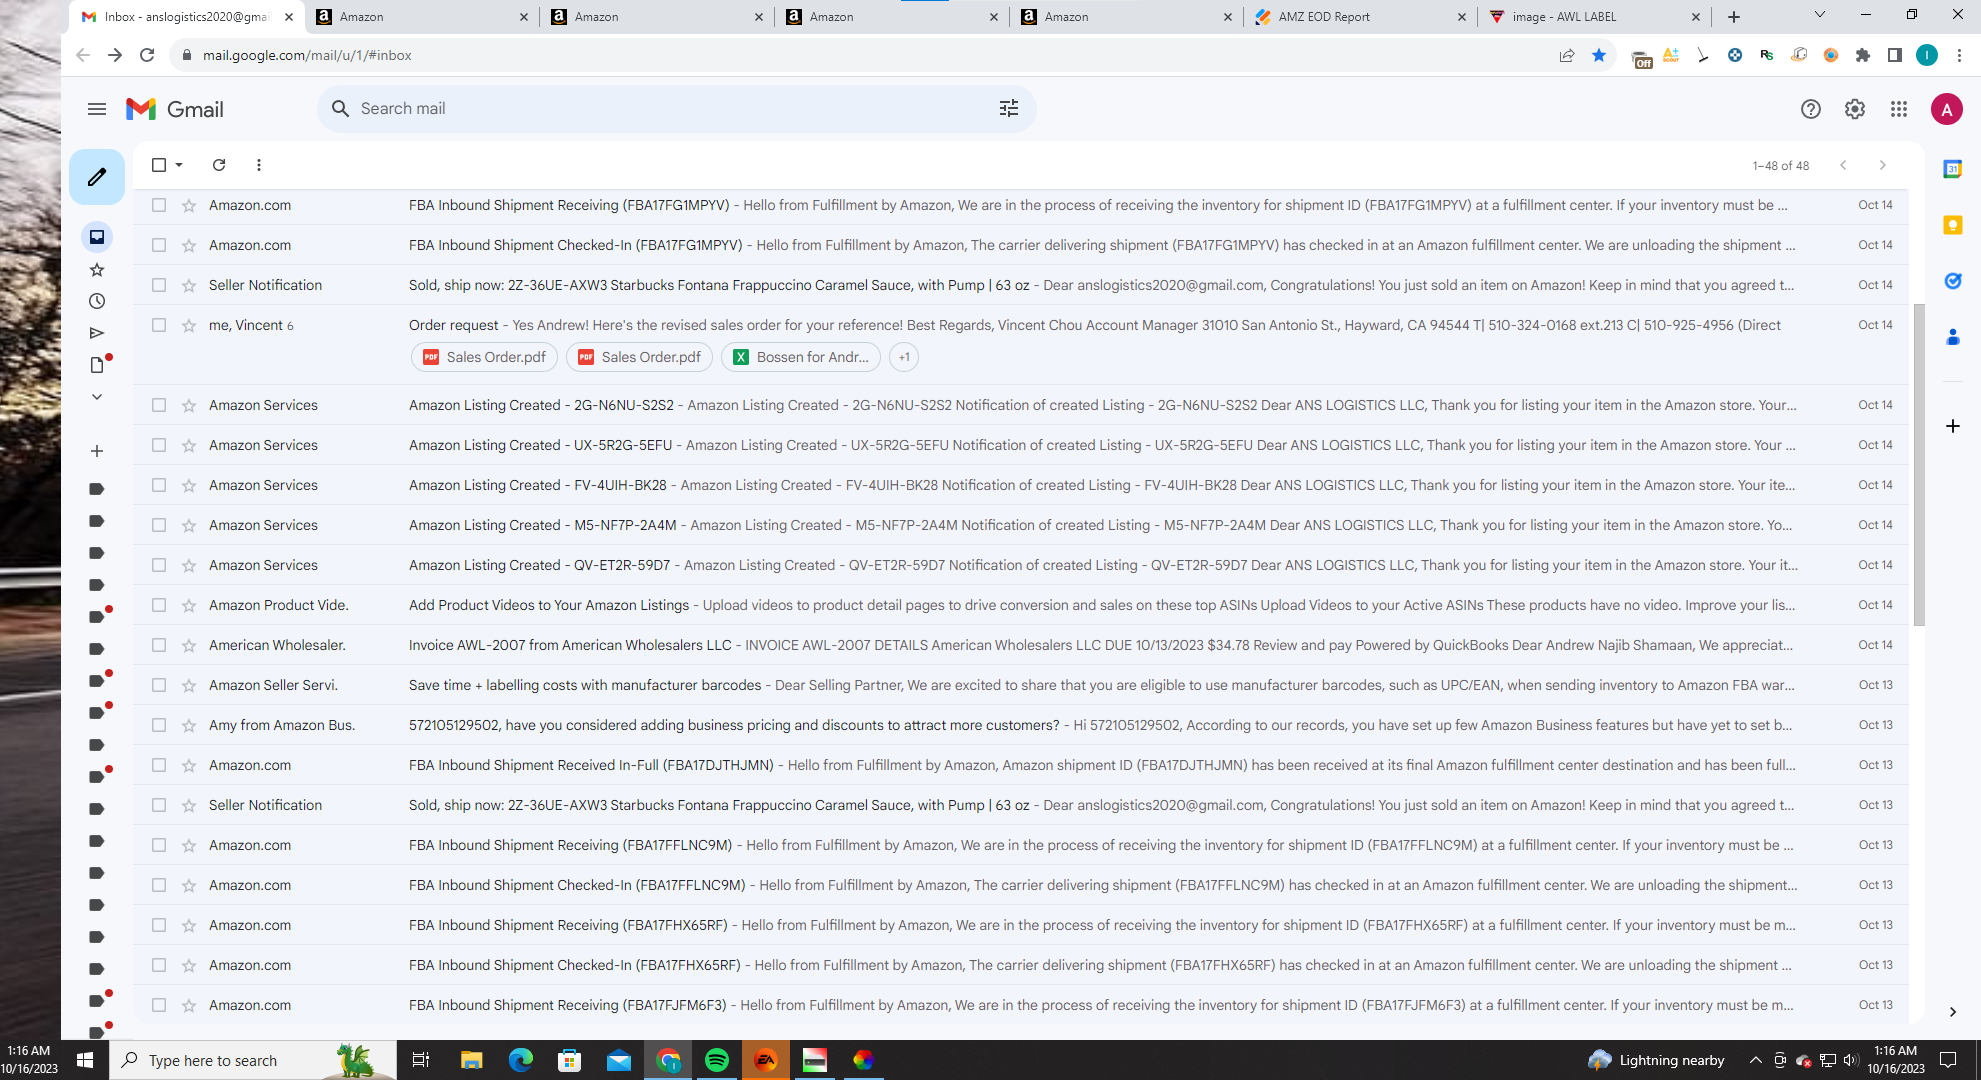Screen dimensions: 1981x1080
Task: Star the Amazon Listing Created QV-ET2R-59D7 email
Action: click(x=188, y=565)
